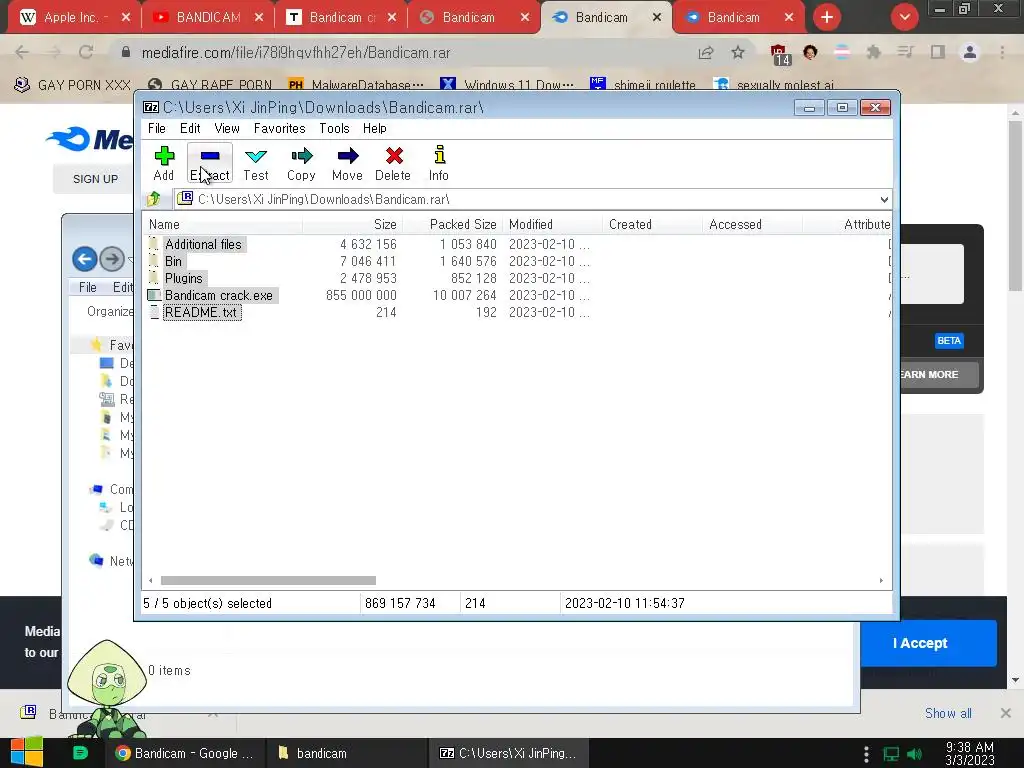
Task: Click the taskbar clock showing 9:38 AM
Action: (969, 754)
